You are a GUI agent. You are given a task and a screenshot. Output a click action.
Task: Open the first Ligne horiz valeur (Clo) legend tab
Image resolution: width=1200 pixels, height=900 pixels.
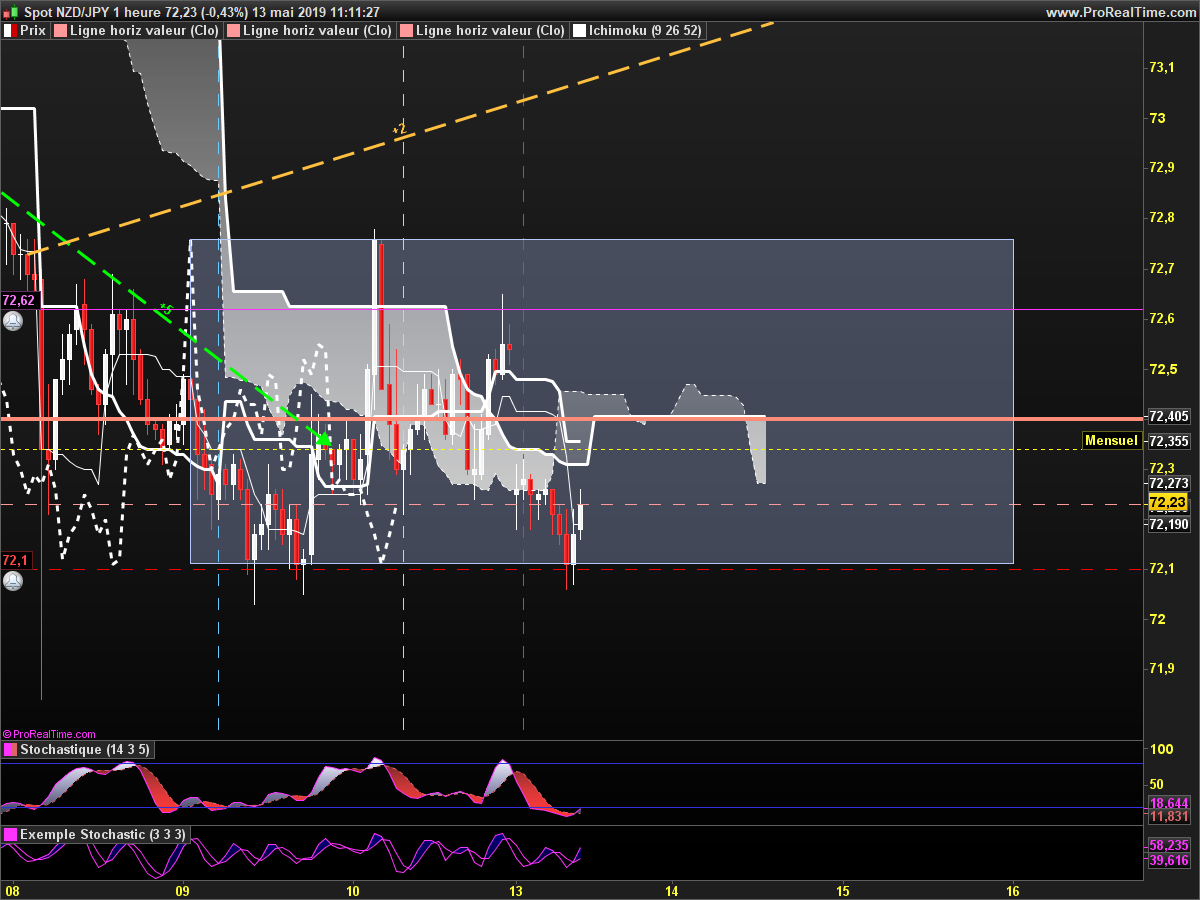[137, 31]
